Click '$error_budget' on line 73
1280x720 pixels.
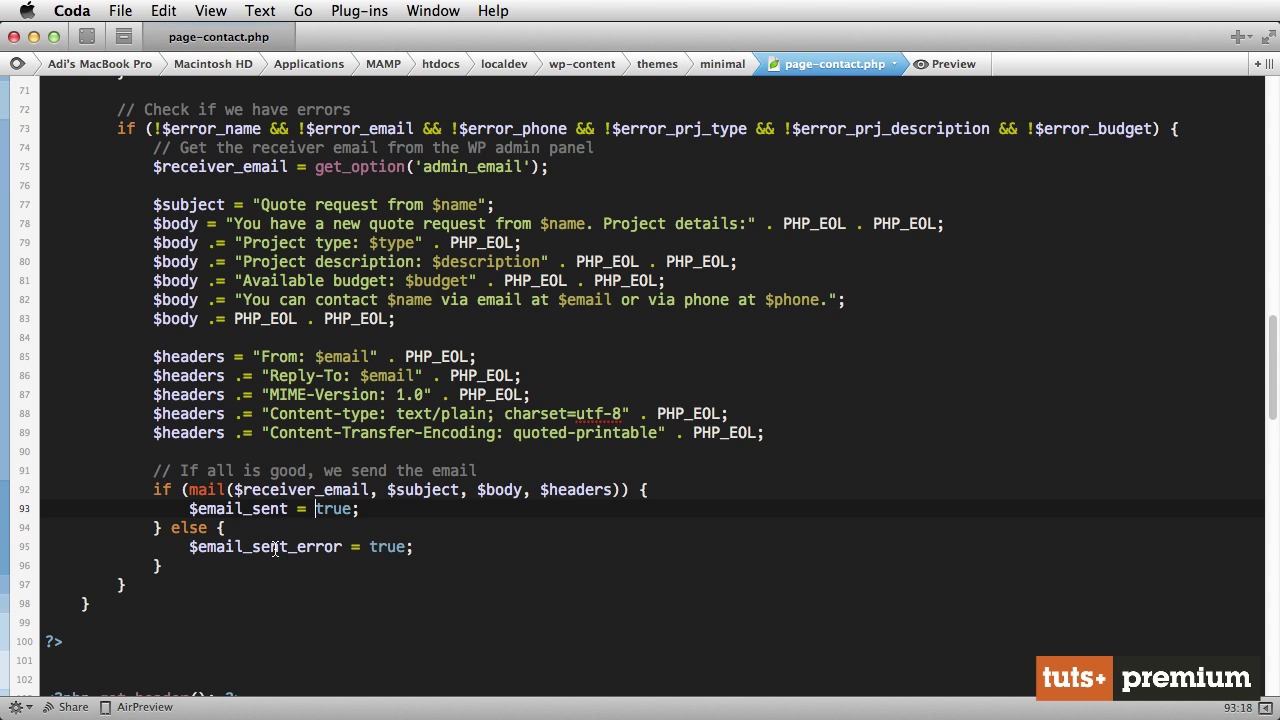pyautogui.click(x=1093, y=129)
